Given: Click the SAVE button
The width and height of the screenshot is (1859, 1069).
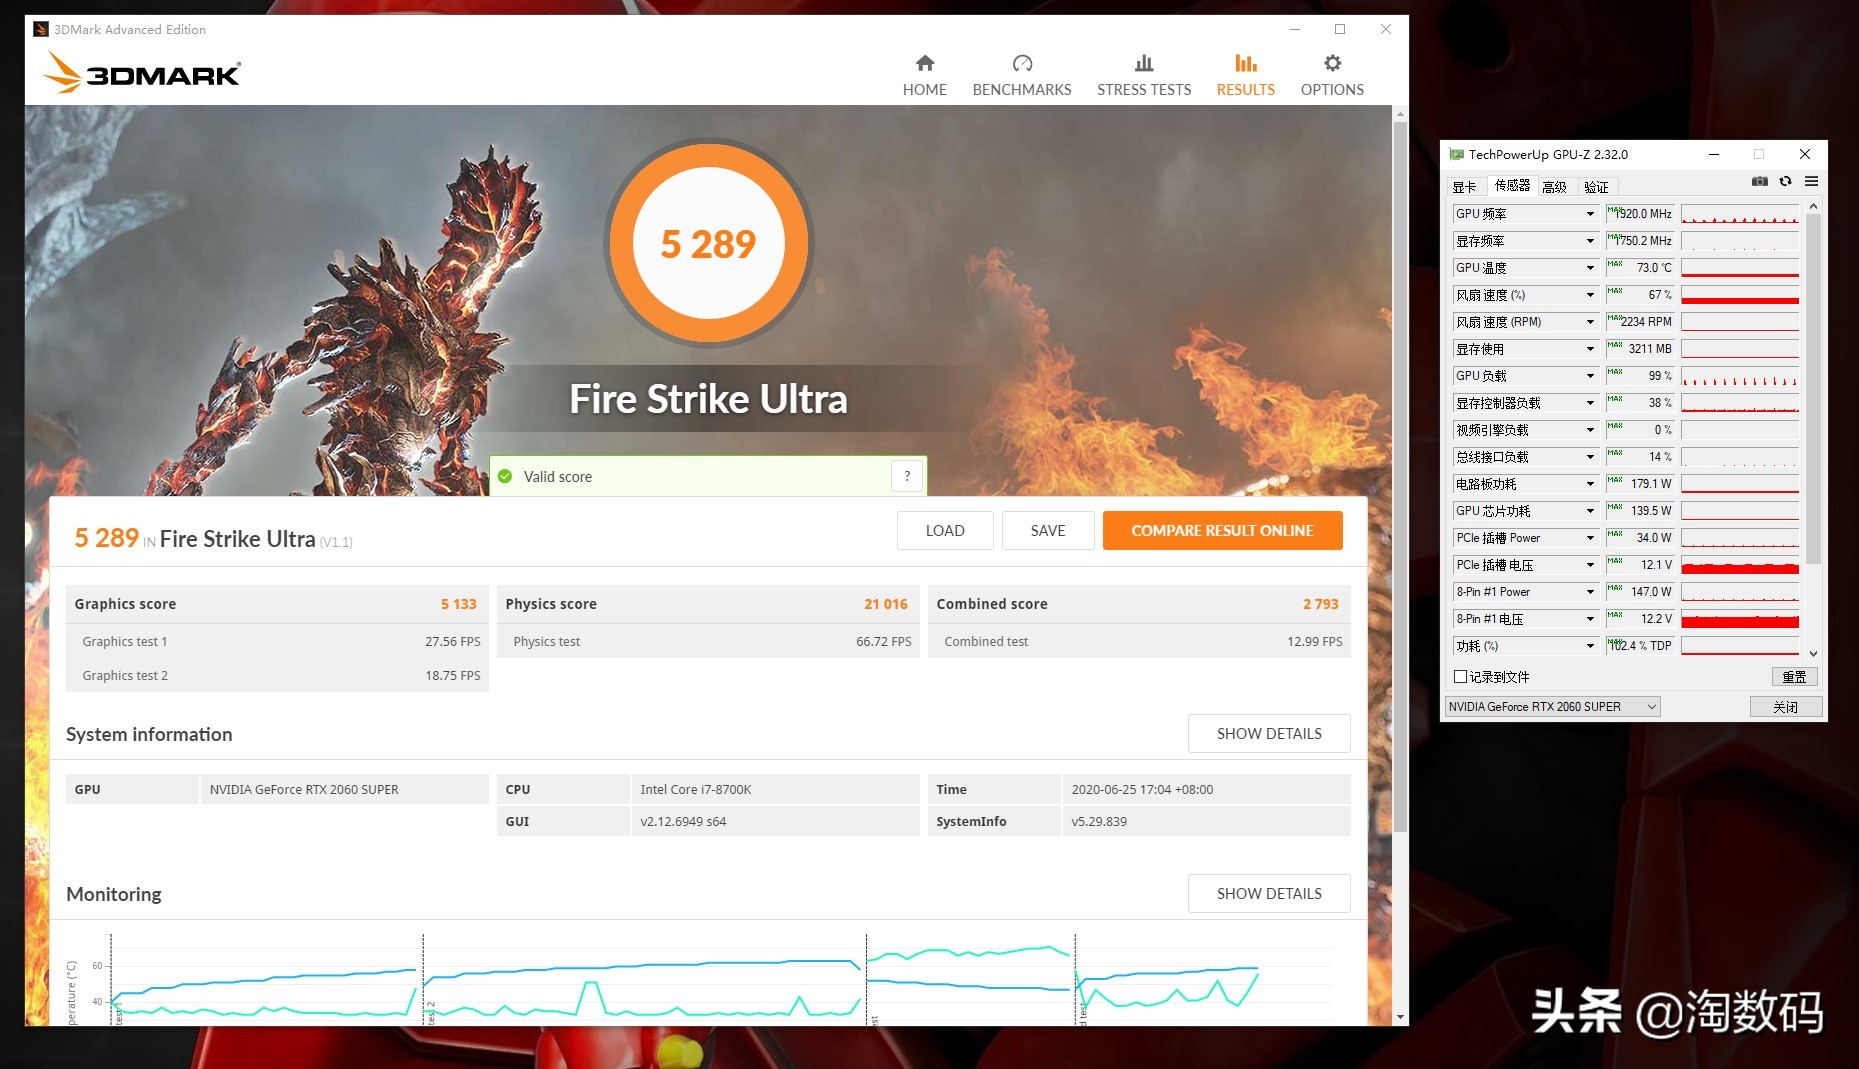Looking at the screenshot, I should (x=1048, y=531).
